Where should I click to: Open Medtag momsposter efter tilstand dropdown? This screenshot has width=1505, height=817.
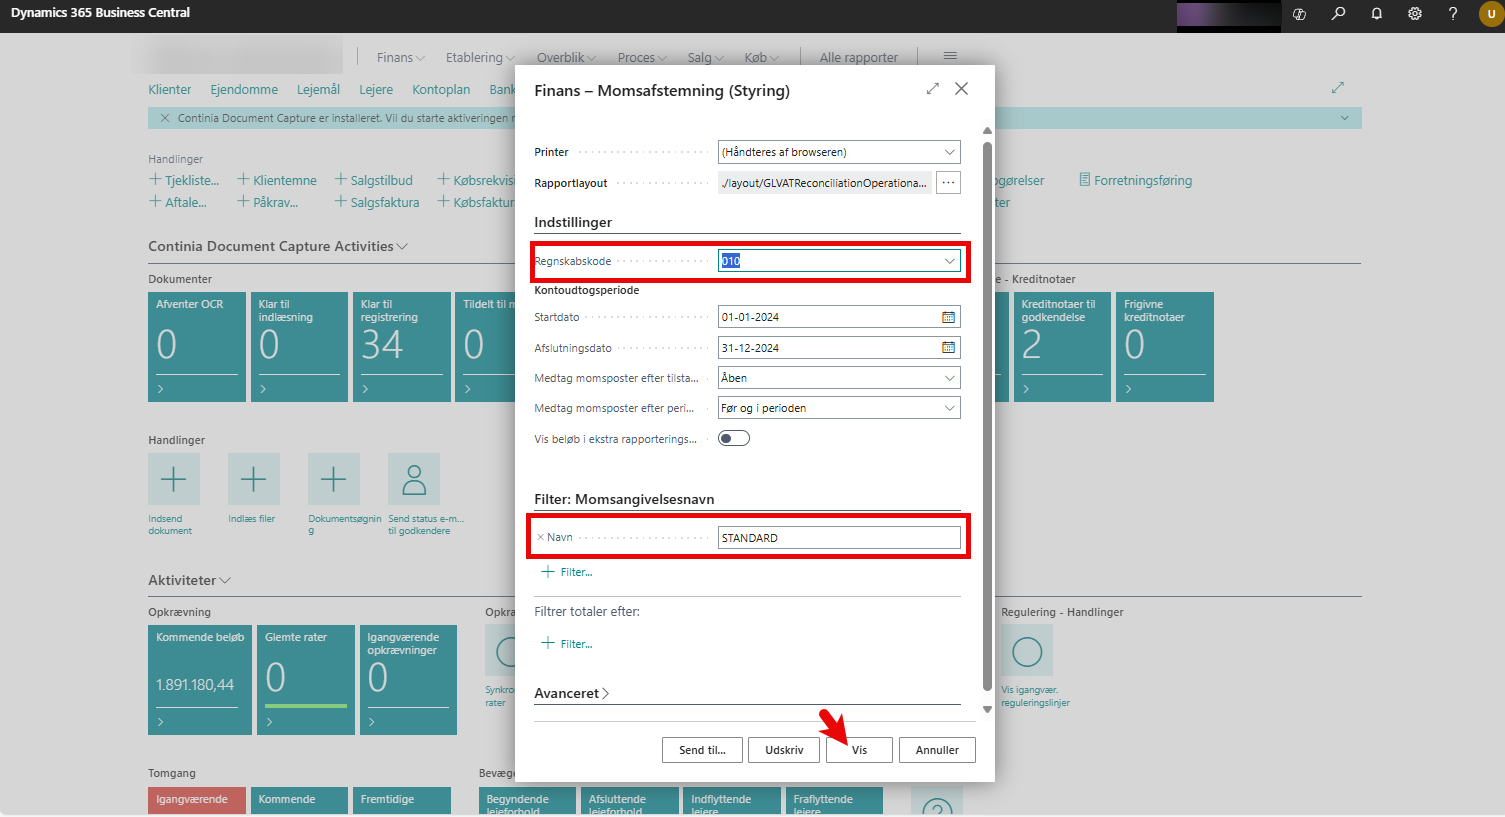pyautogui.click(x=949, y=378)
